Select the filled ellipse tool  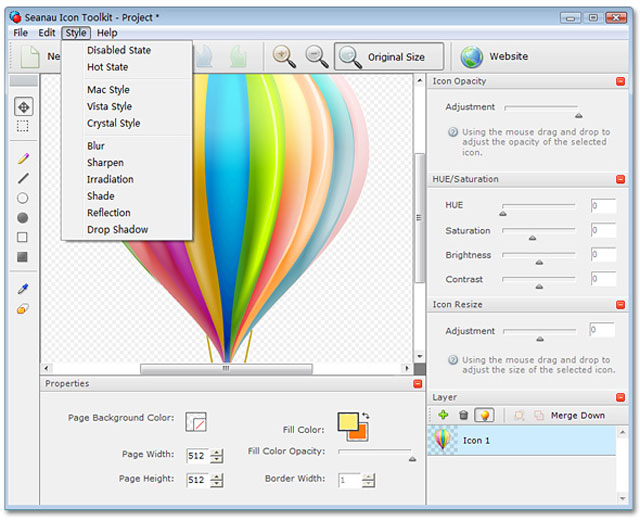(x=23, y=218)
